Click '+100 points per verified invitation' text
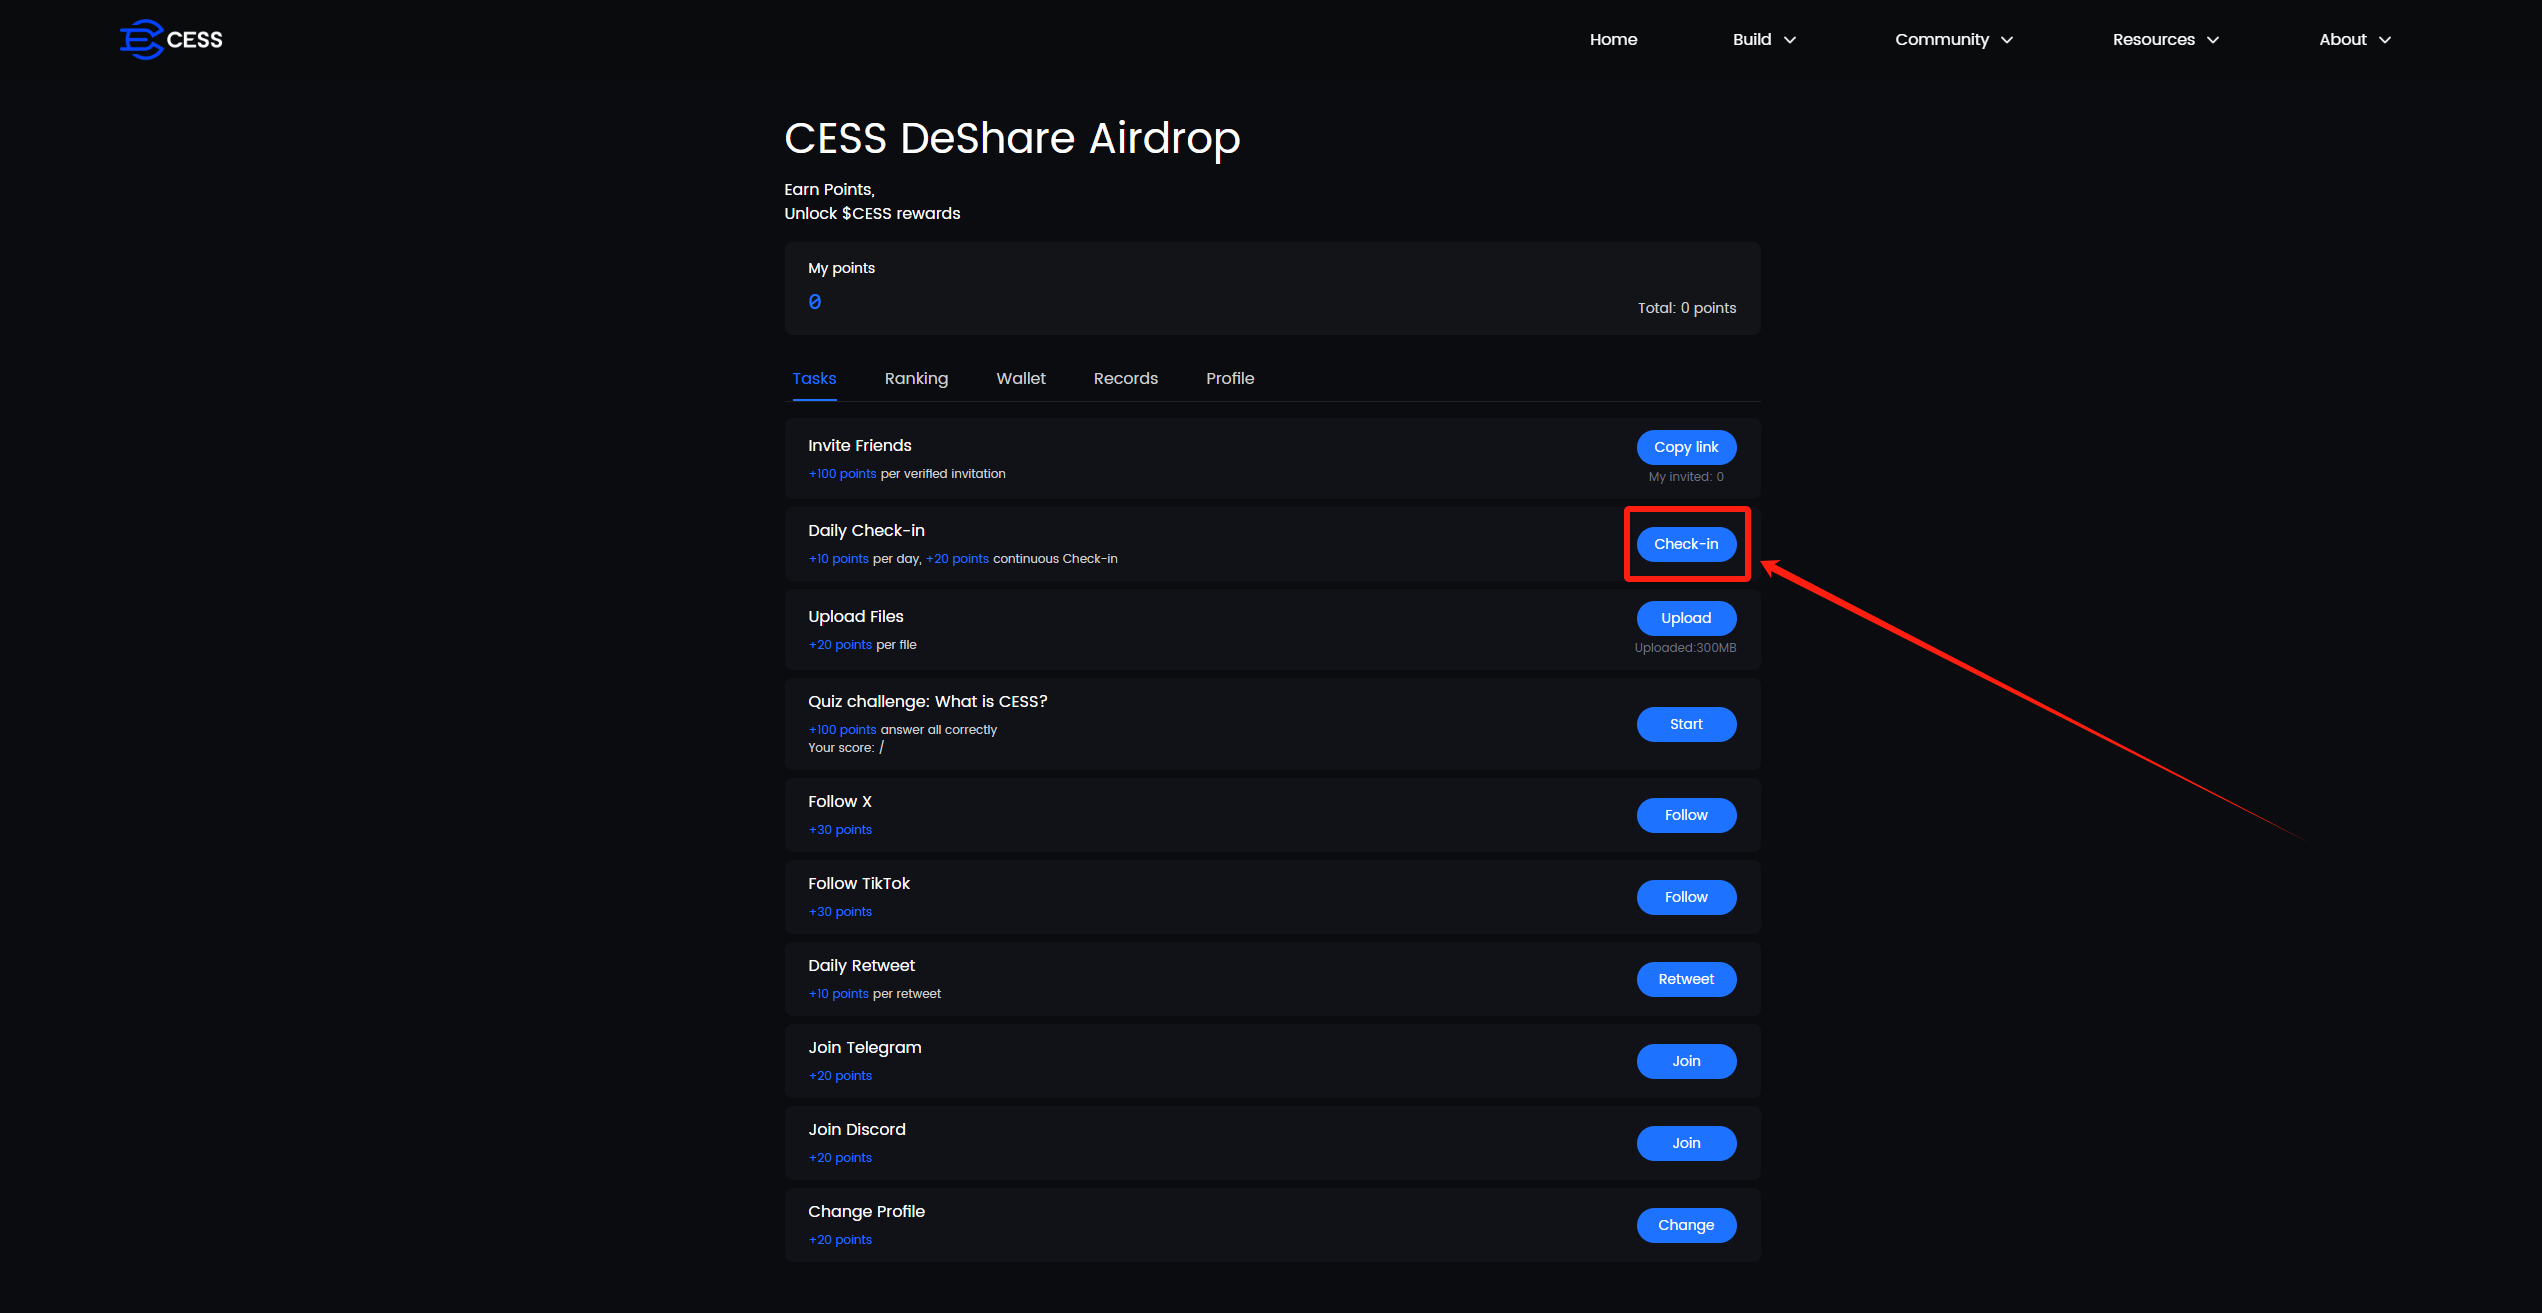The height and width of the screenshot is (1313, 2542). pos(907,474)
